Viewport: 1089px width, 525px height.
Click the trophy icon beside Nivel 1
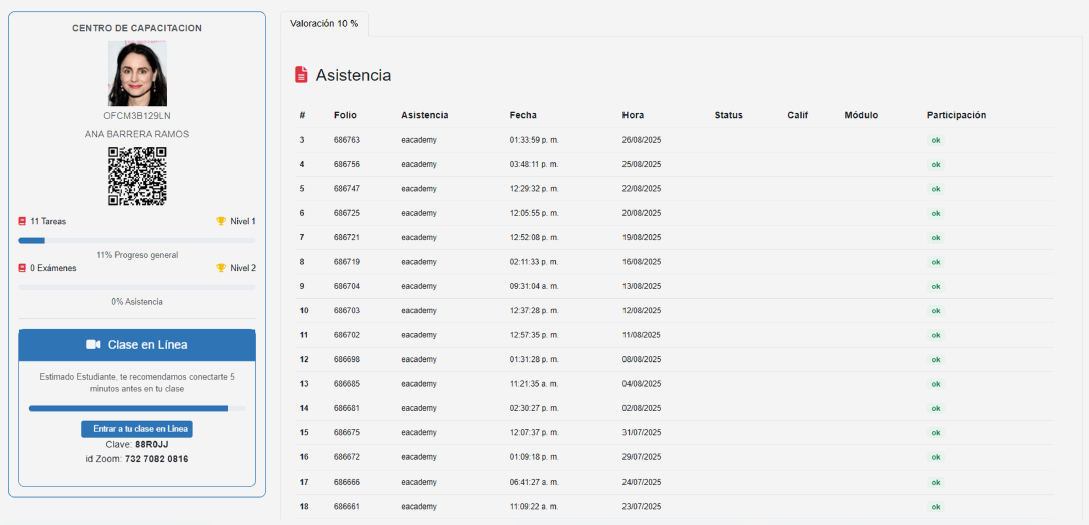[221, 221]
